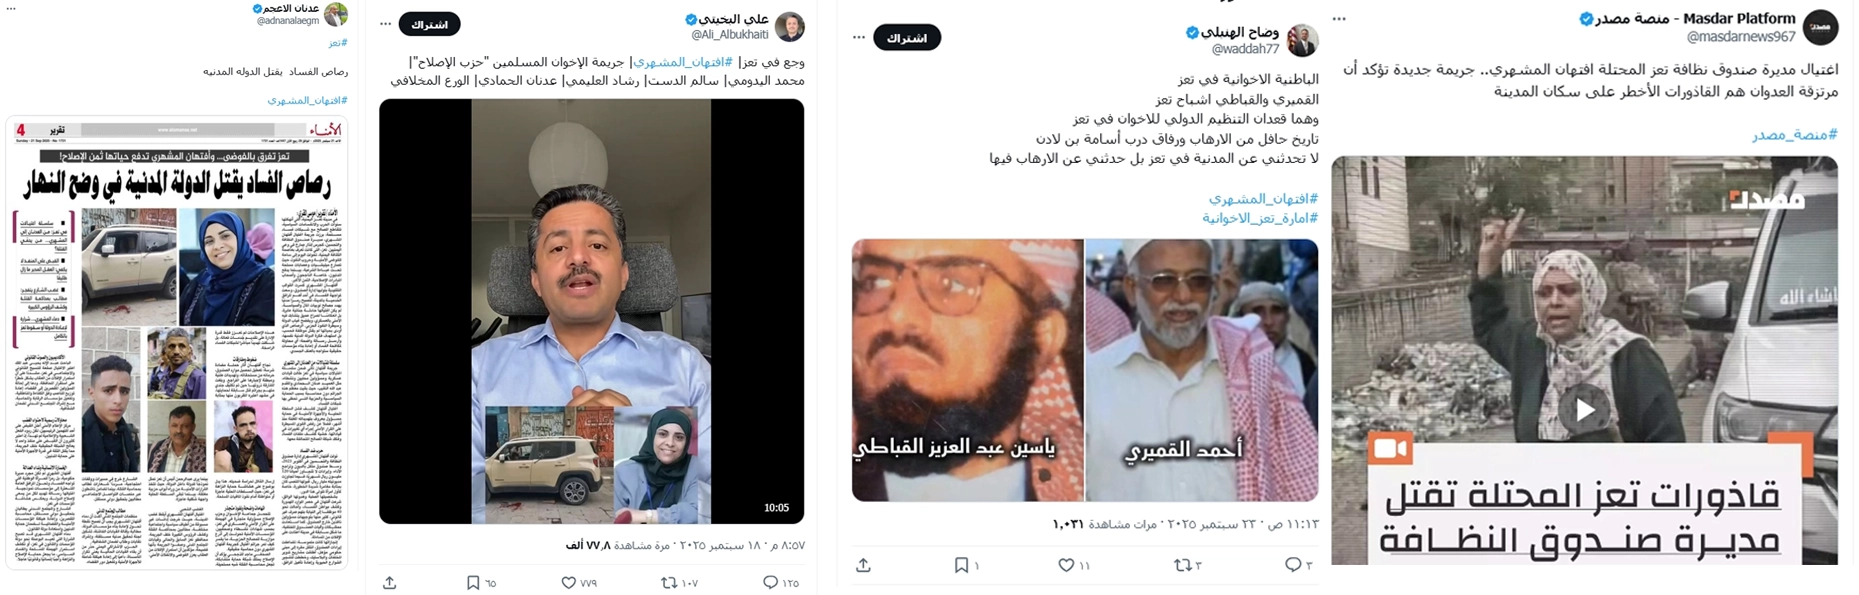Open Masdar Platform profile avatar
The height and width of the screenshot is (595, 1859).
pos(1821,27)
